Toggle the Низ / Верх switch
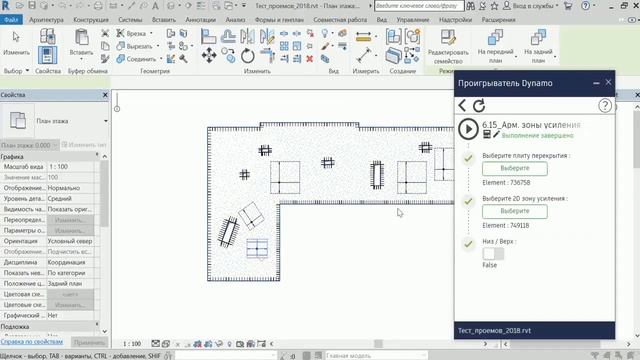The height and width of the screenshot is (360, 640). coord(493,253)
